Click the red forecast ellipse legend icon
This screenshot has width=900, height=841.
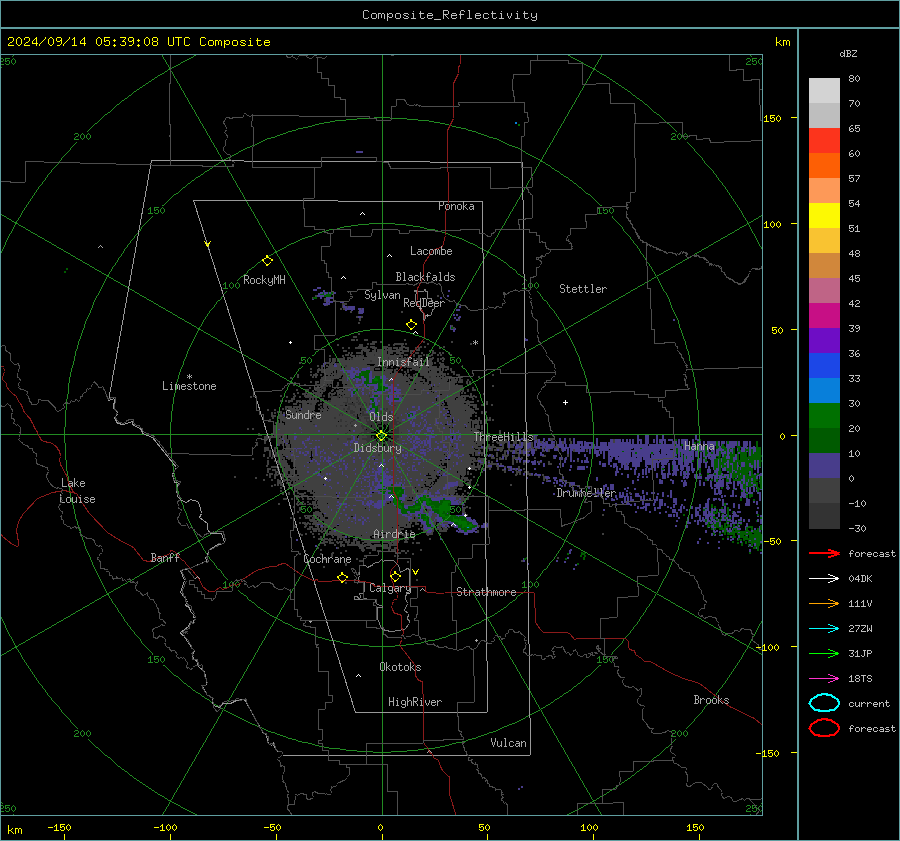[x=824, y=728]
